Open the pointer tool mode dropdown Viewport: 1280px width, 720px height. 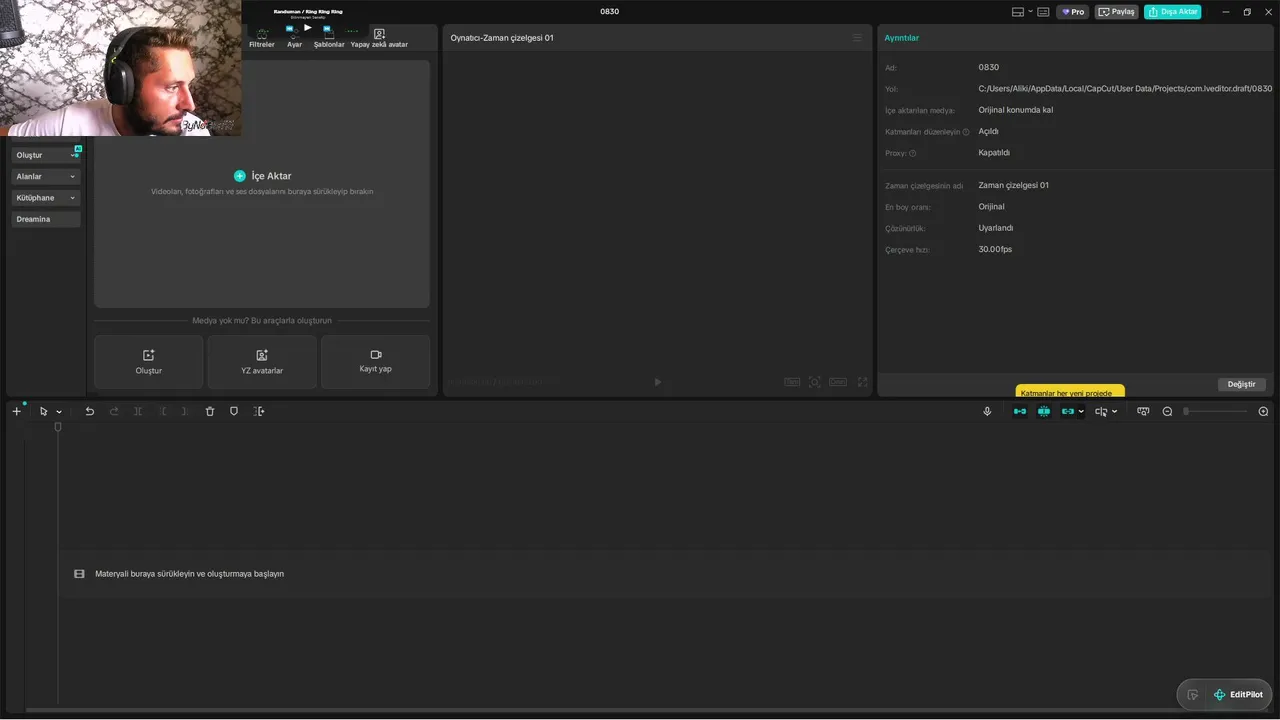click(x=59, y=412)
